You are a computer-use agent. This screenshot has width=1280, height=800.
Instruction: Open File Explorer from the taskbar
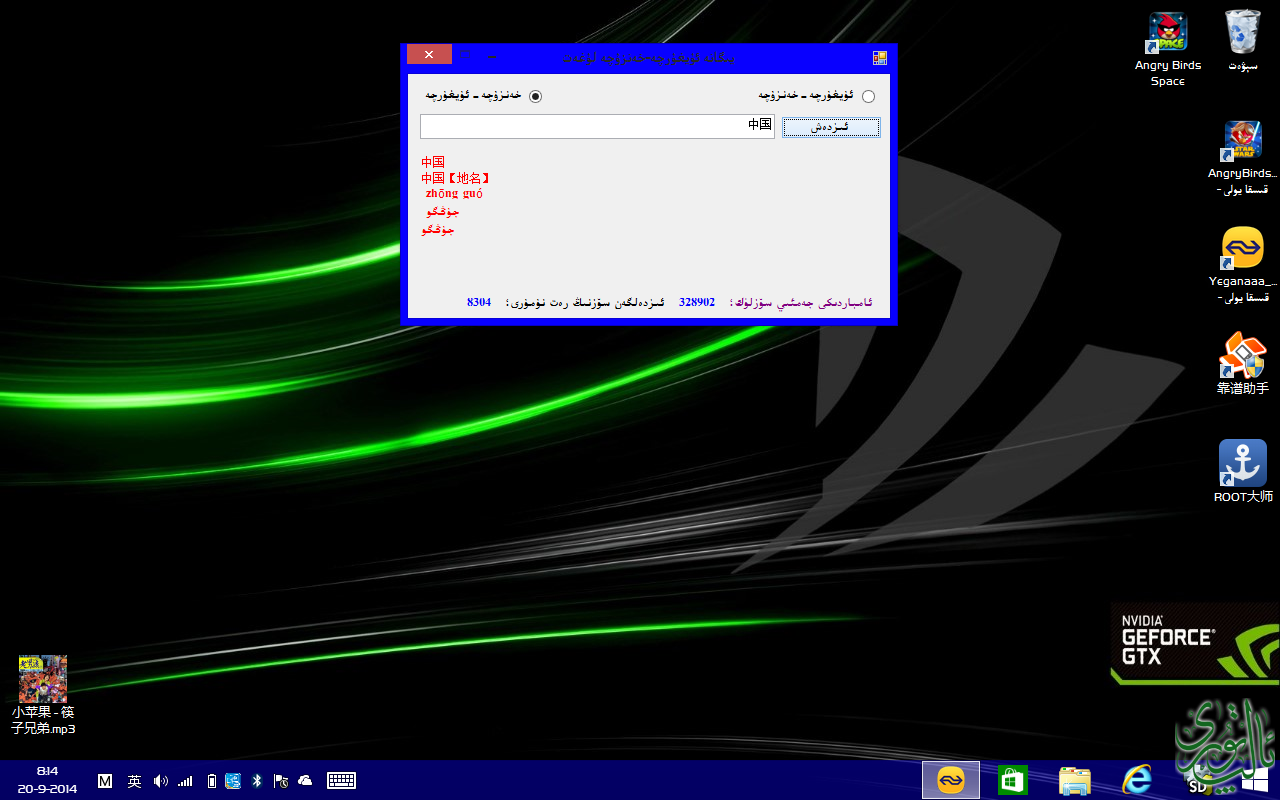pyautogui.click(x=1074, y=780)
